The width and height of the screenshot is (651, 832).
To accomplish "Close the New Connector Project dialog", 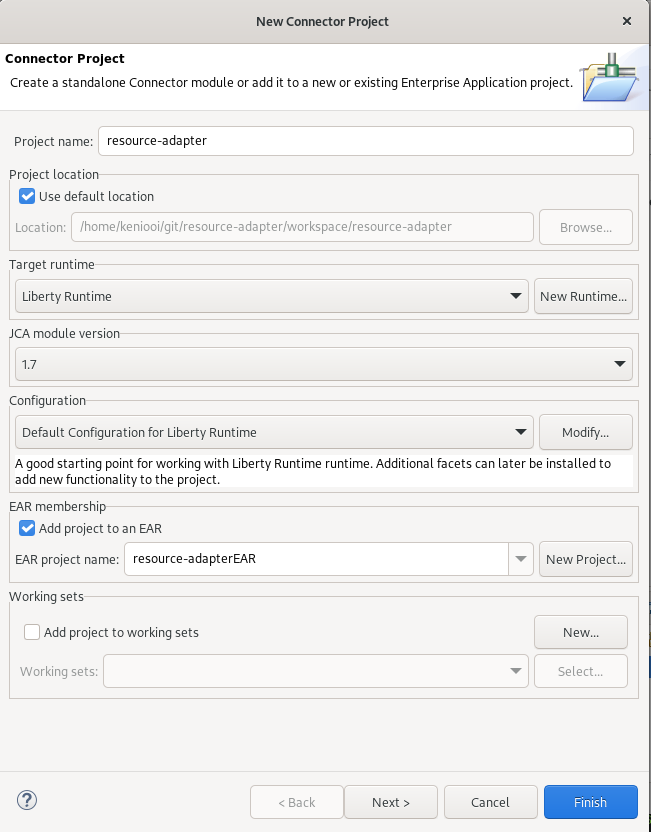I will click(627, 21).
